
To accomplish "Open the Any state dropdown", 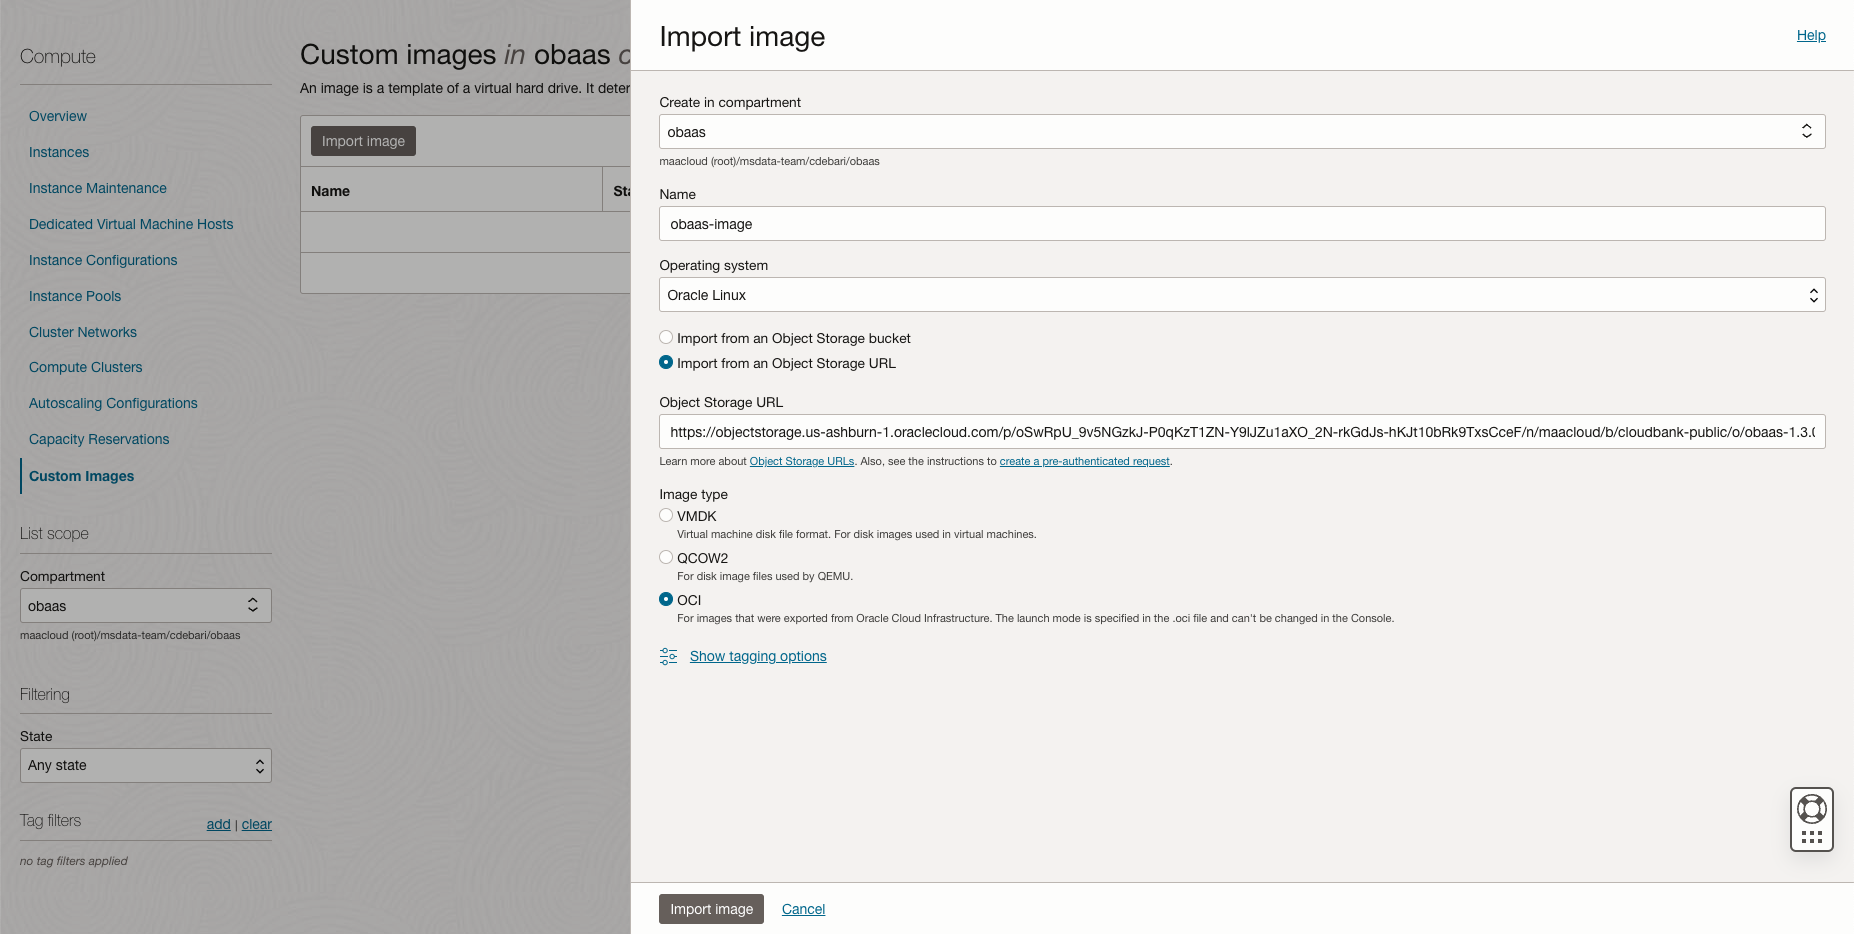I will click(x=145, y=765).
